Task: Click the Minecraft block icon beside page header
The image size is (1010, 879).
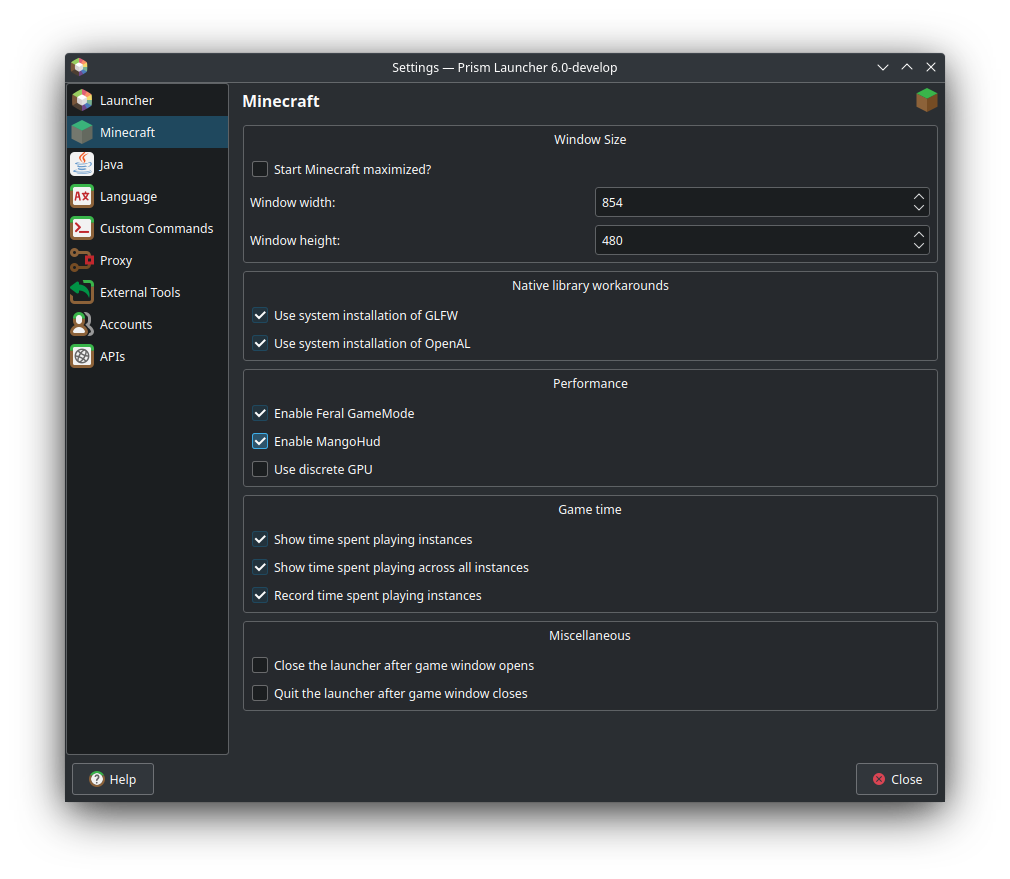Action: (x=926, y=100)
